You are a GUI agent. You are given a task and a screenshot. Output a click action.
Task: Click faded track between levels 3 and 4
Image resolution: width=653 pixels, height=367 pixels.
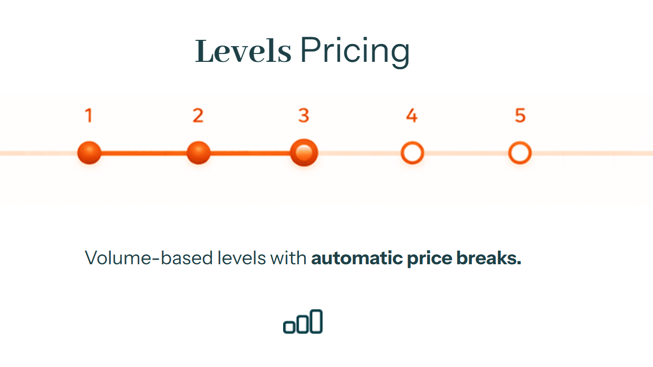click(359, 153)
